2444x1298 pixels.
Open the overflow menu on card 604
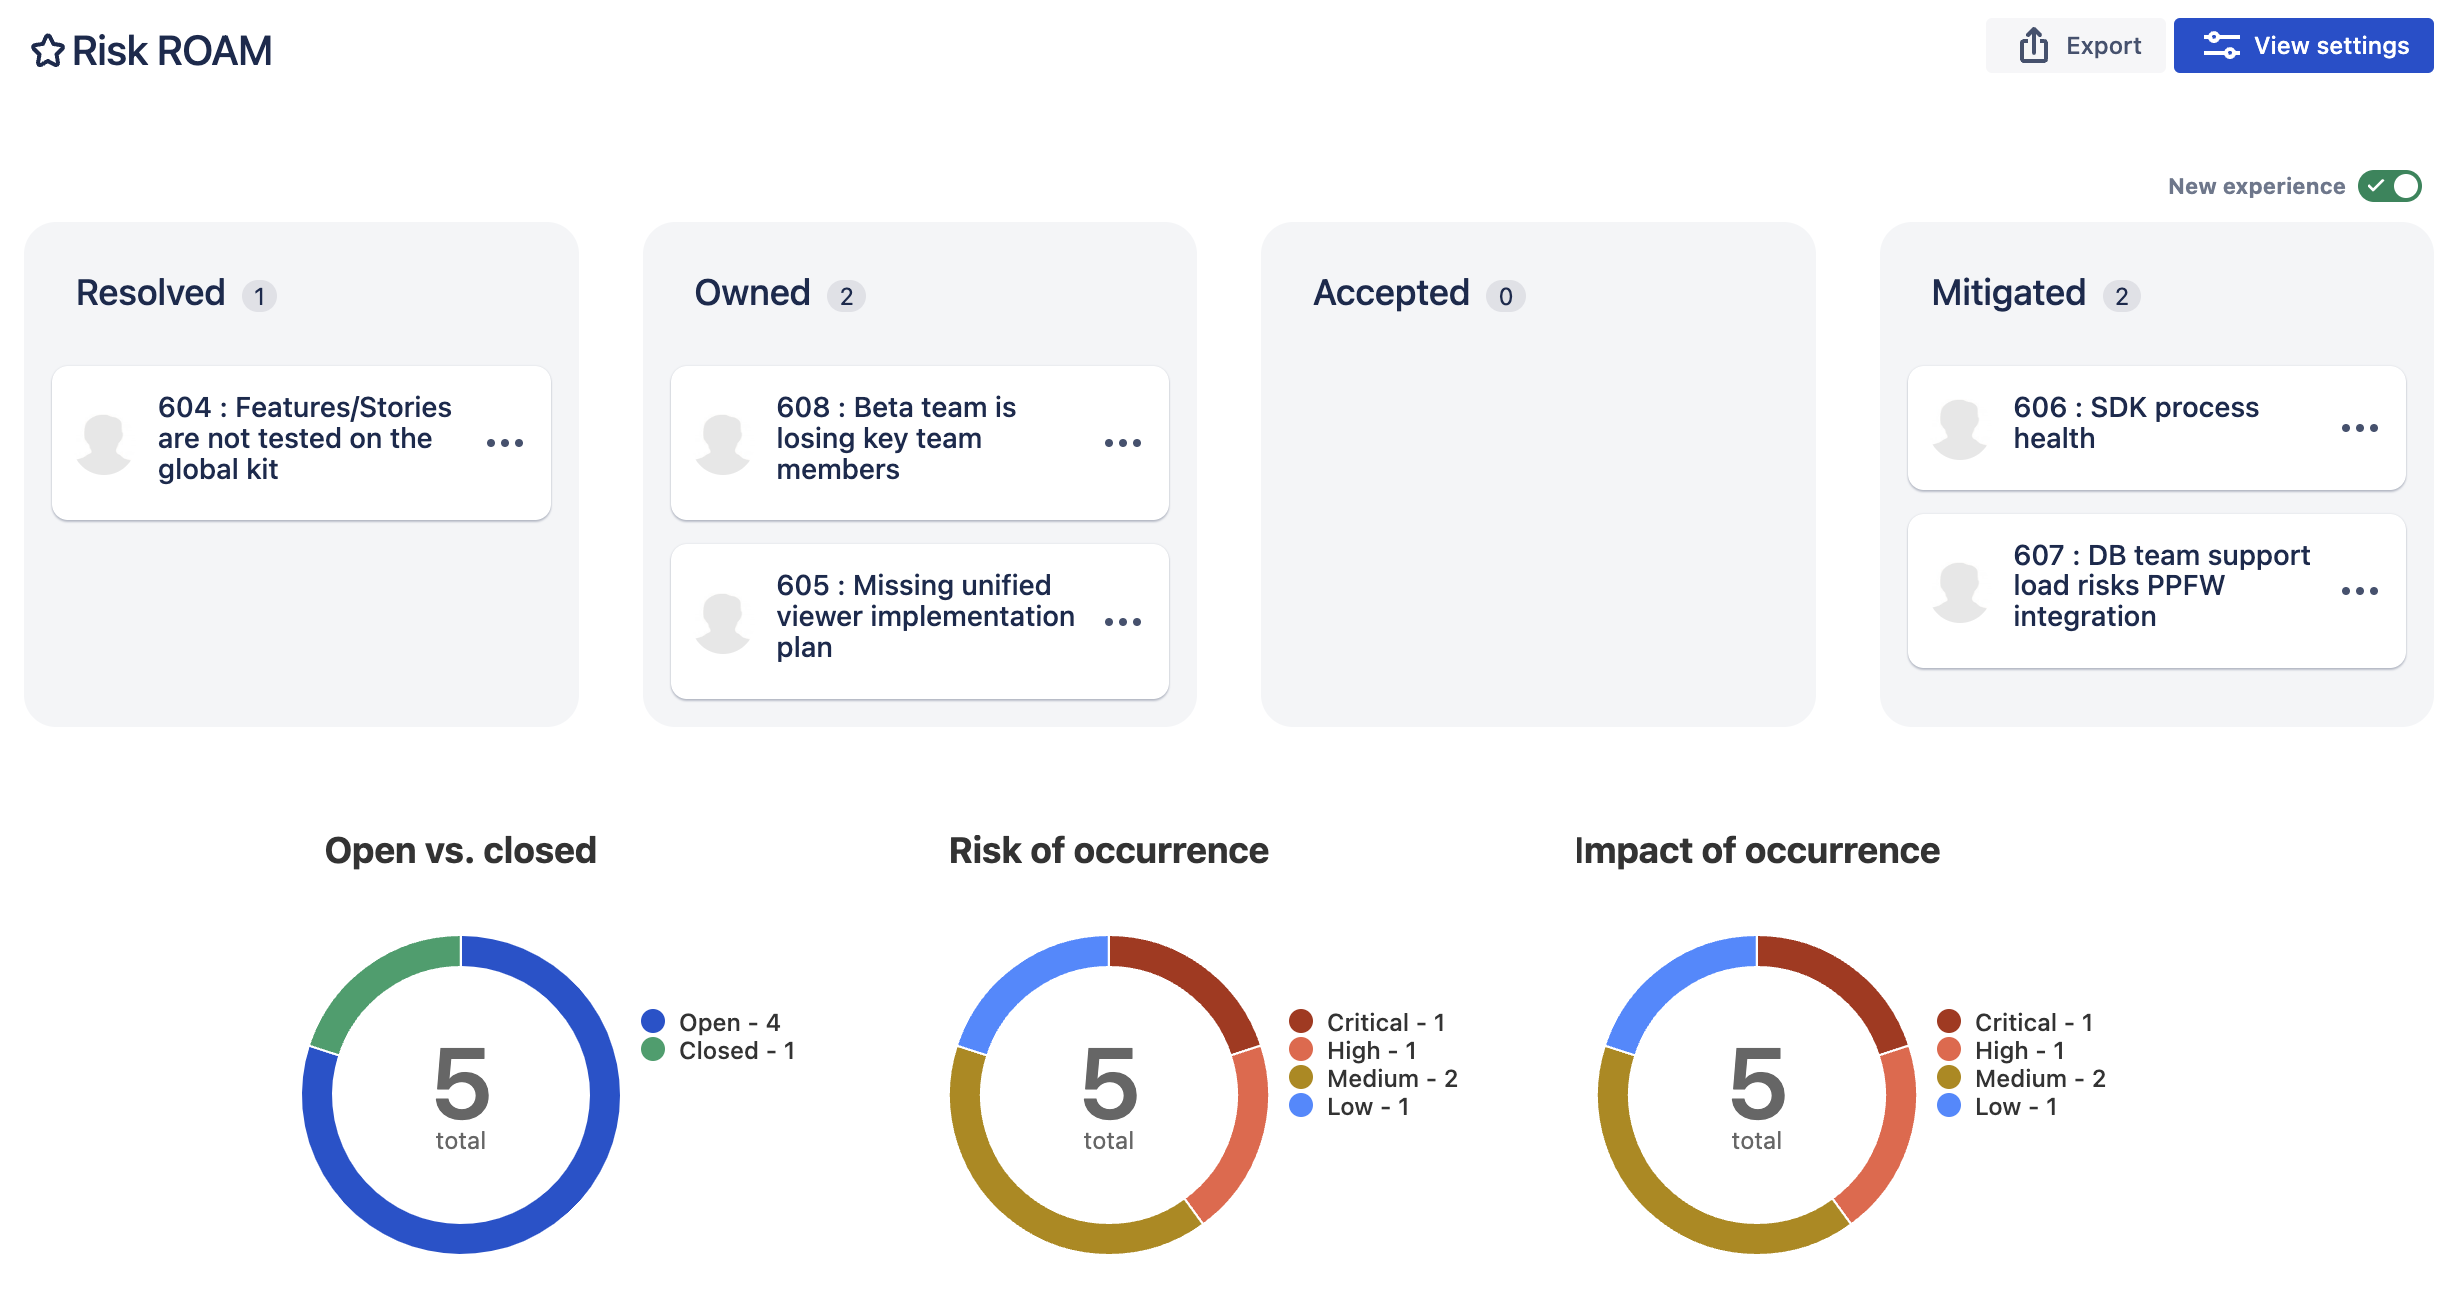507,443
